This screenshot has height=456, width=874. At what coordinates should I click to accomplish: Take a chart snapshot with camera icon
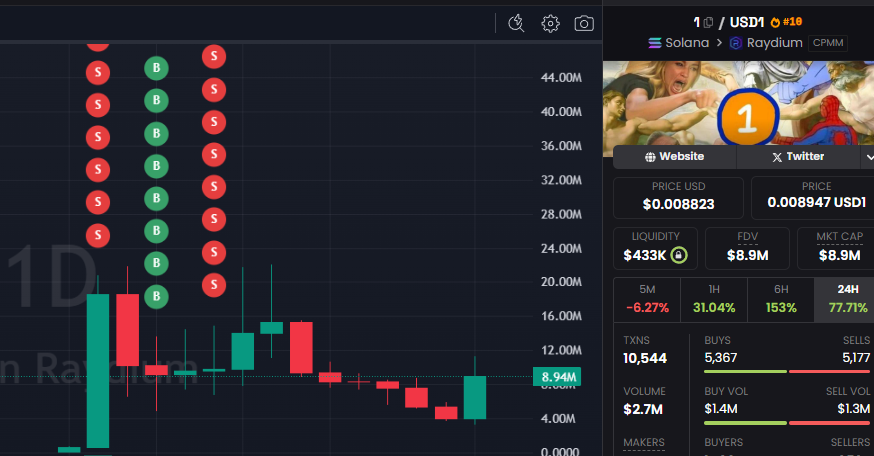584,23
